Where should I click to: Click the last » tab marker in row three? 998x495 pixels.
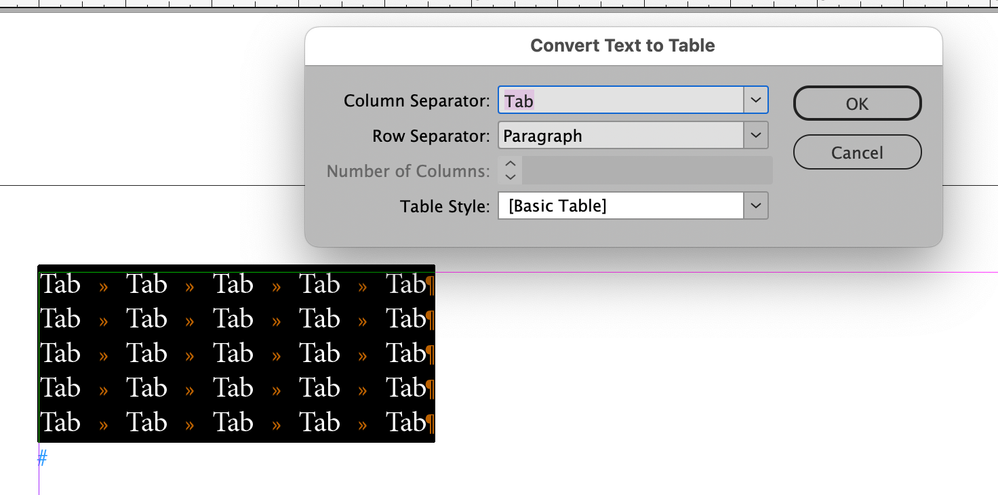(x=362, y=356)
